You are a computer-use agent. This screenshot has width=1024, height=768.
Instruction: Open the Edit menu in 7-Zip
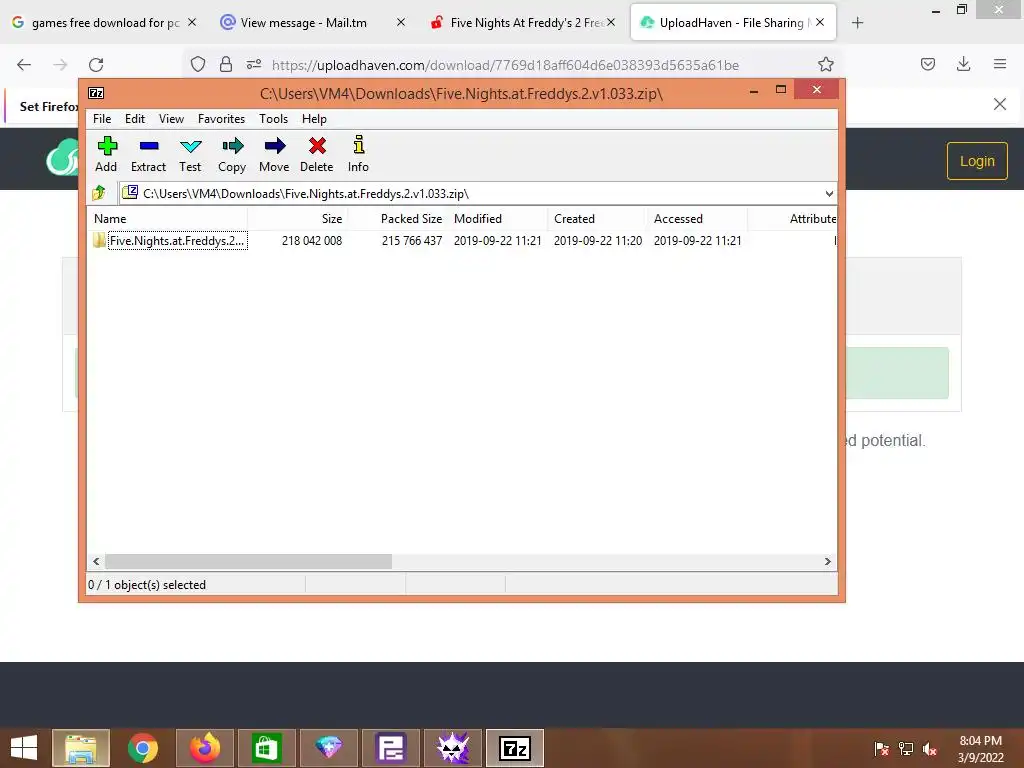coord(135,119)
